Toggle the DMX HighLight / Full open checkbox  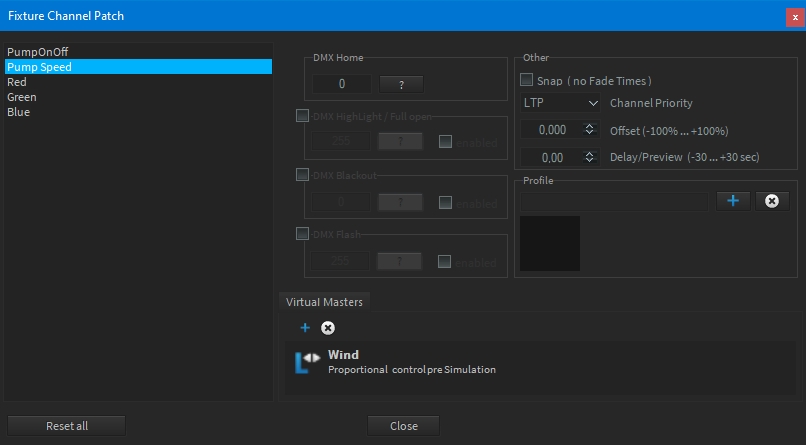coord(303,116)
